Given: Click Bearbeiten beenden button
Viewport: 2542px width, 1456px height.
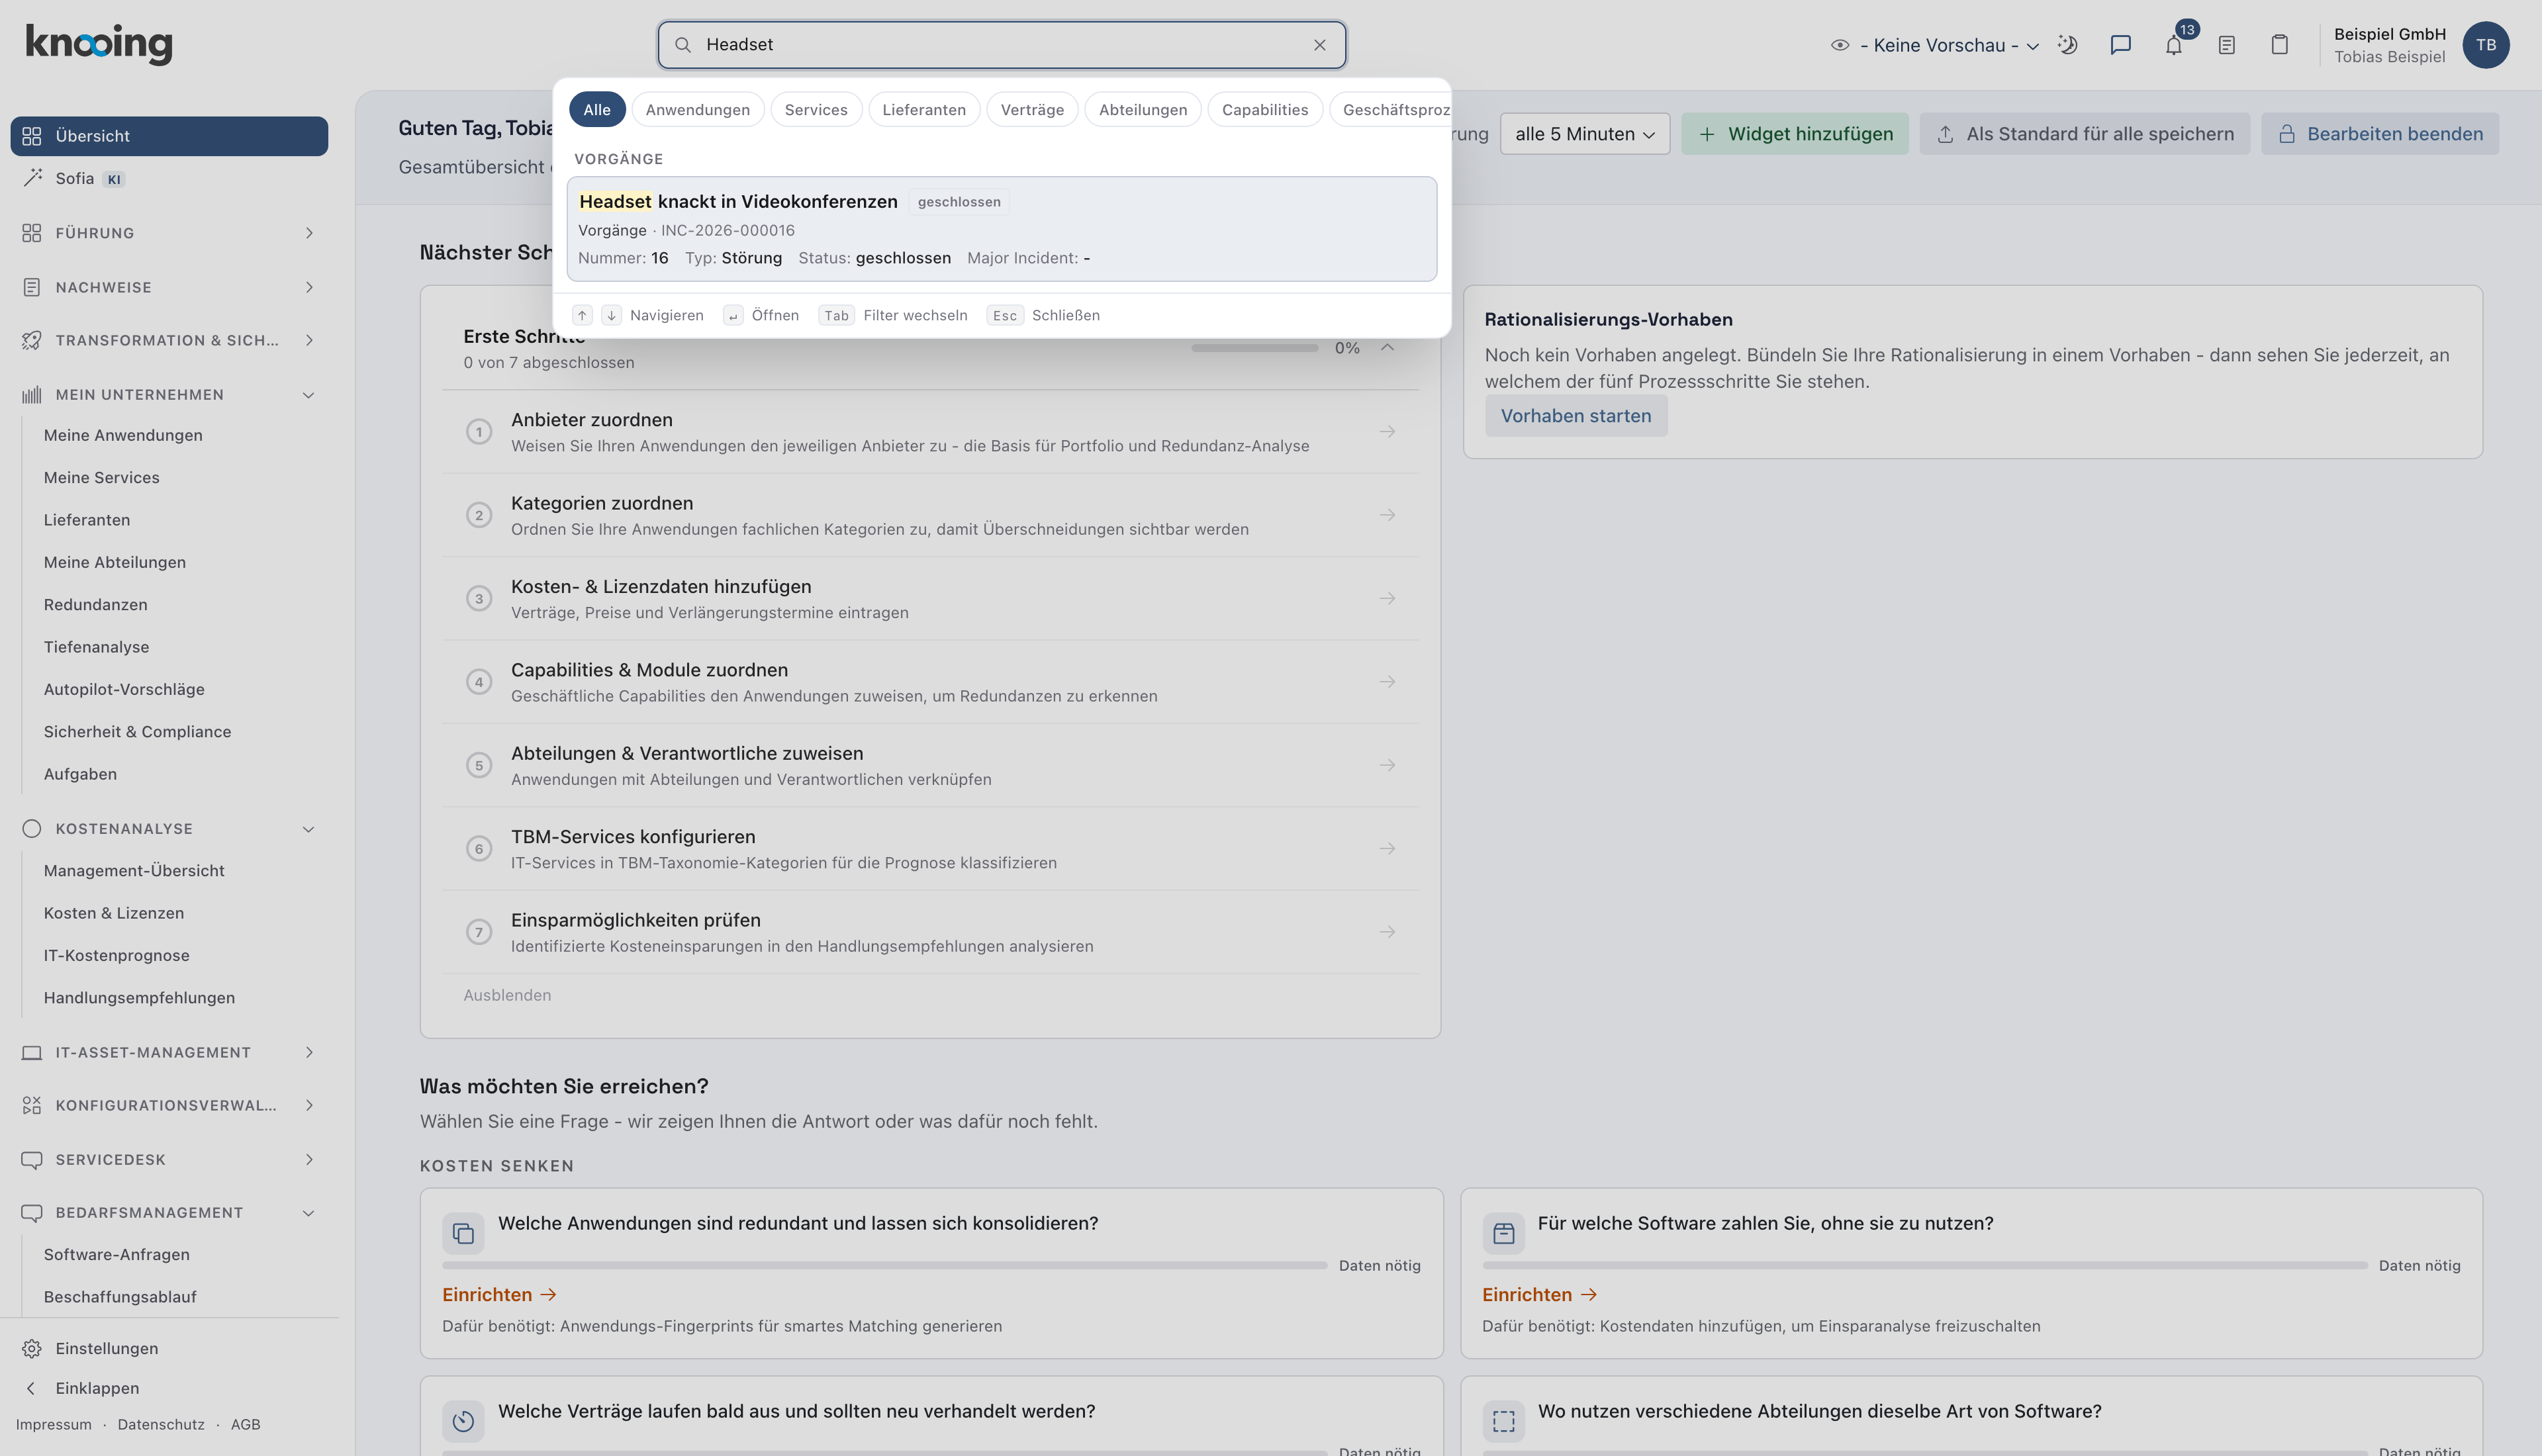Looking at the screenshot, I should [2380, 134].
